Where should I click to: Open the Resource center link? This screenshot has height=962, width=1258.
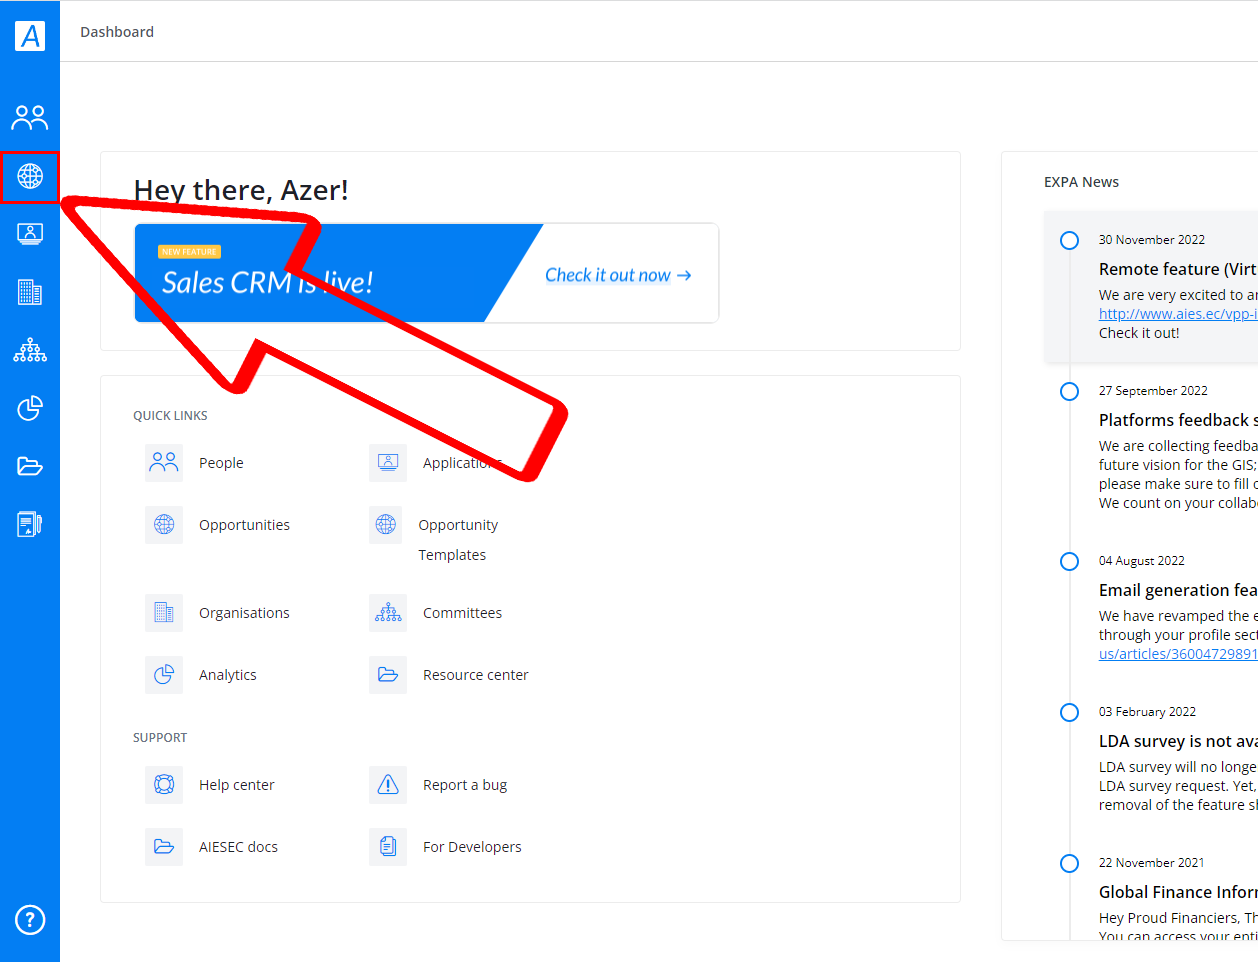[475, 675]
